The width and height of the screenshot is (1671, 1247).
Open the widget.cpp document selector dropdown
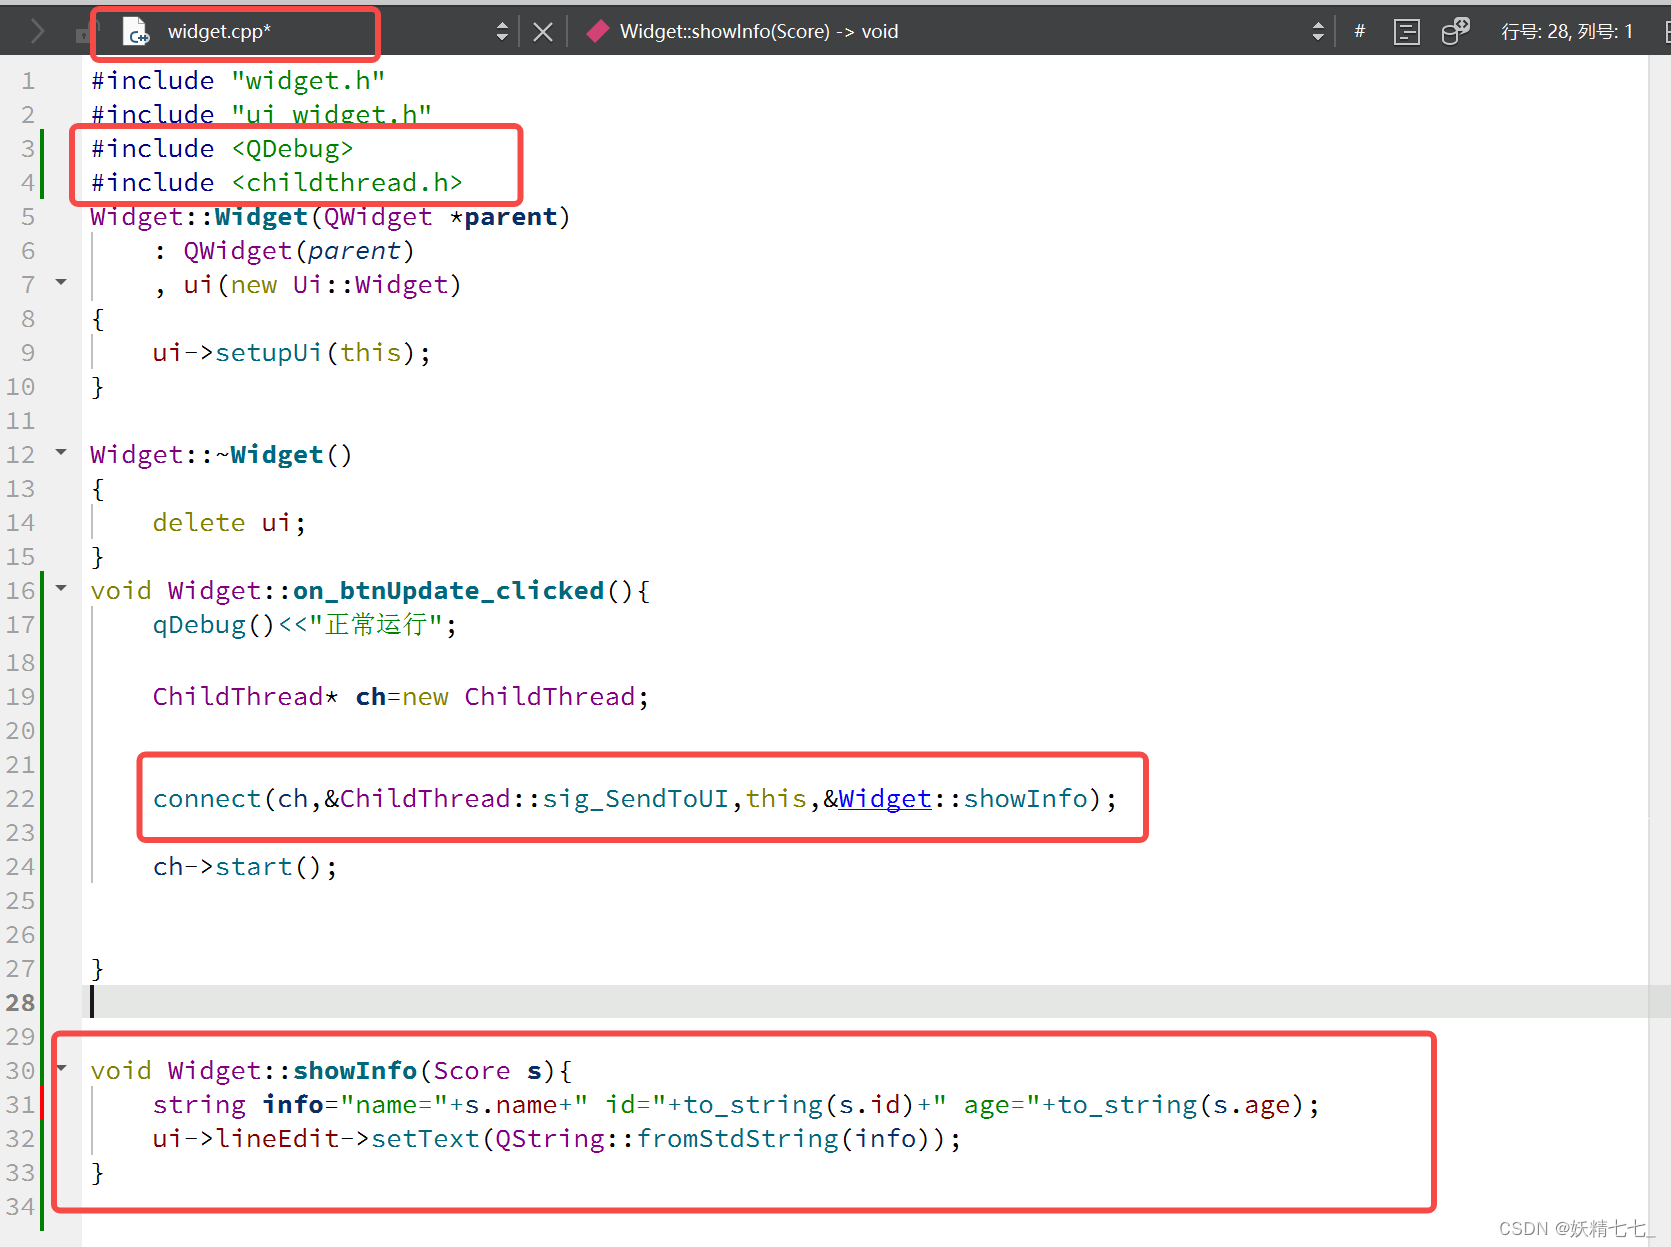[x=502, y=32]
